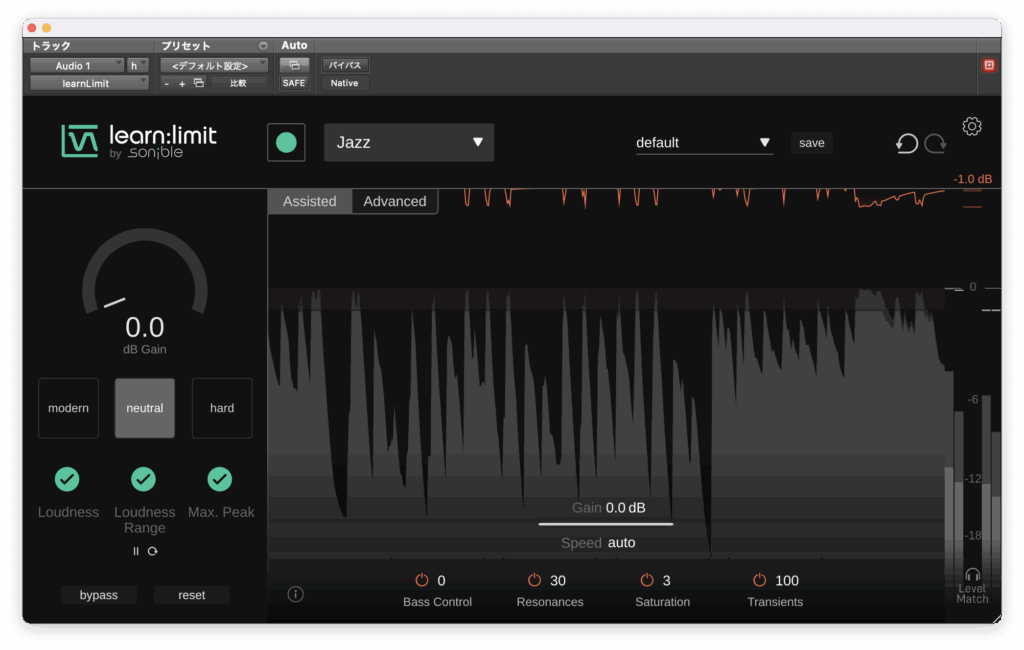Screen dimensions: 1024x650
Task: Click the 0 threshold marker on meter
Action: click(972, 287)
